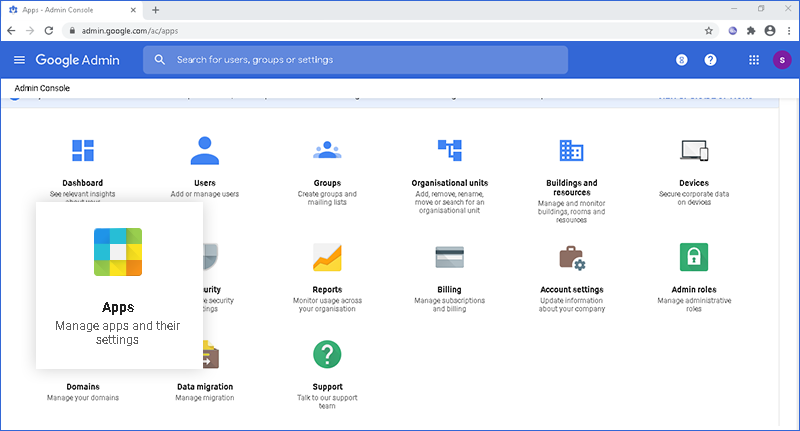The height and width of the screenshot is (431, 800).
Task: Open the Google apps grid launcher
Action: click(754, 60)
